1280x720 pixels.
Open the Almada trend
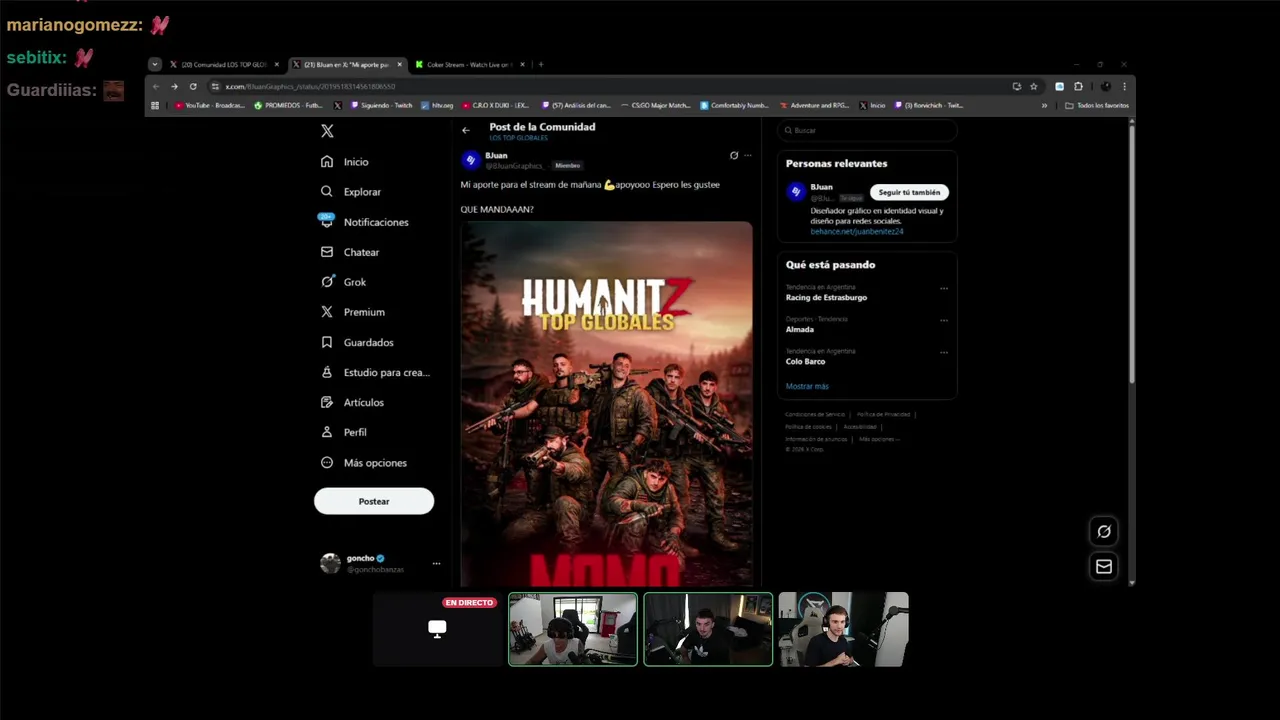tap(800, 329)
